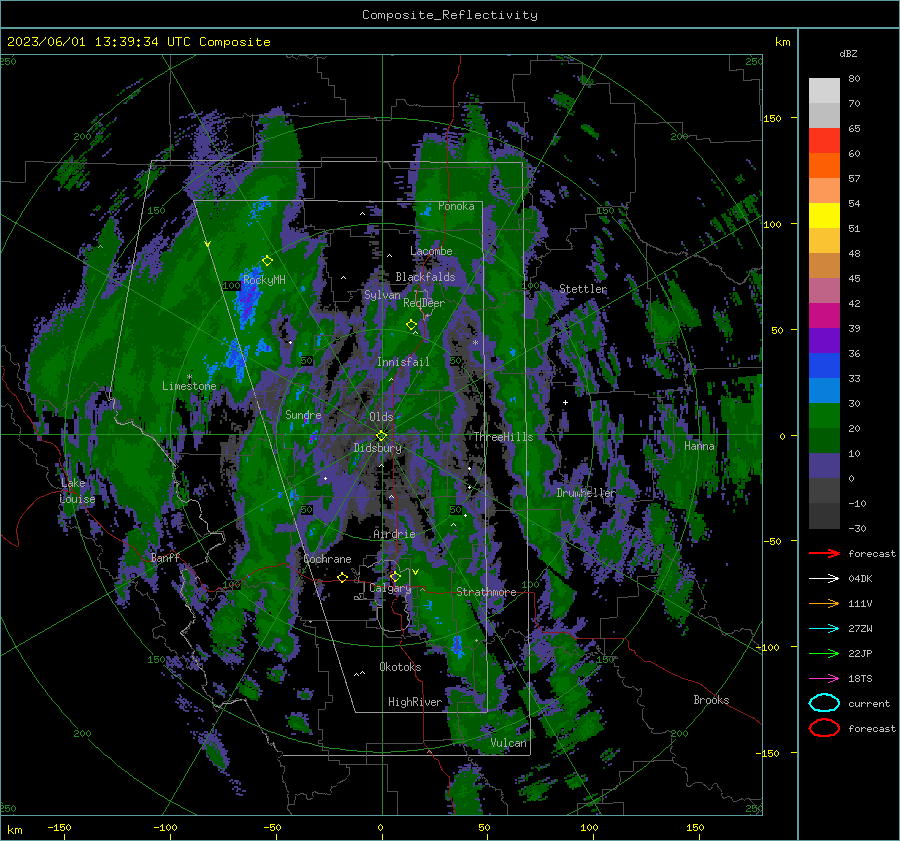900x841 pixels.
Task: Select the Sundre label
Action: click(x=303, y=415)
